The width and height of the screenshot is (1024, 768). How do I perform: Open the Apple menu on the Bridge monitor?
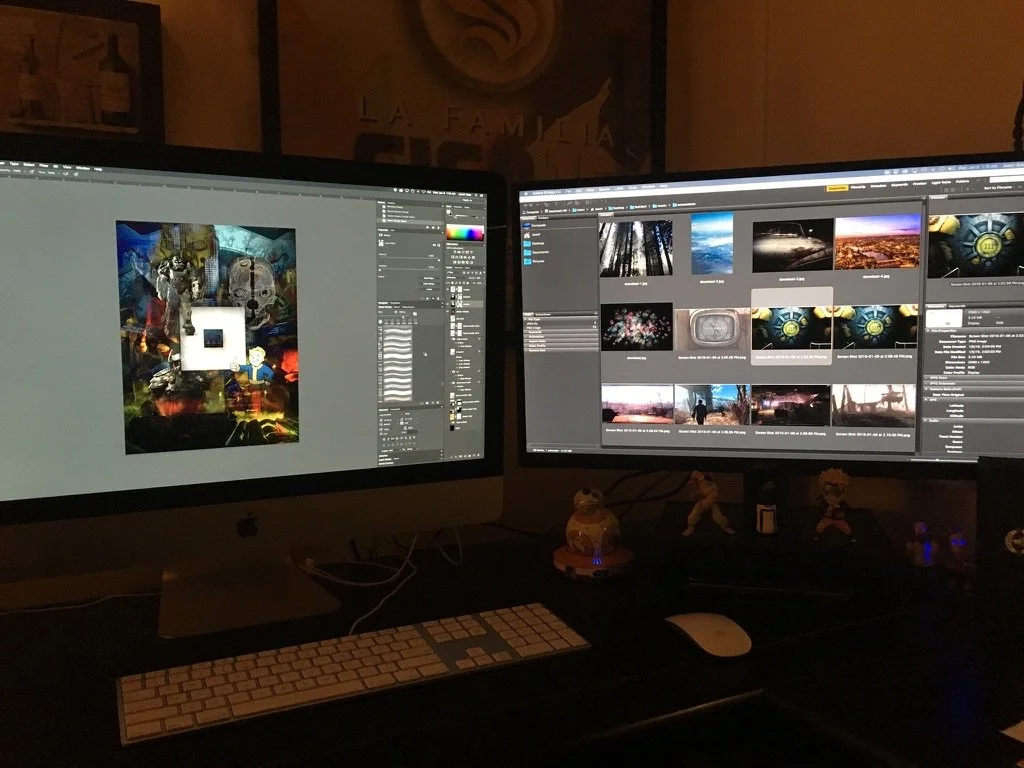[x=526, y=193]
